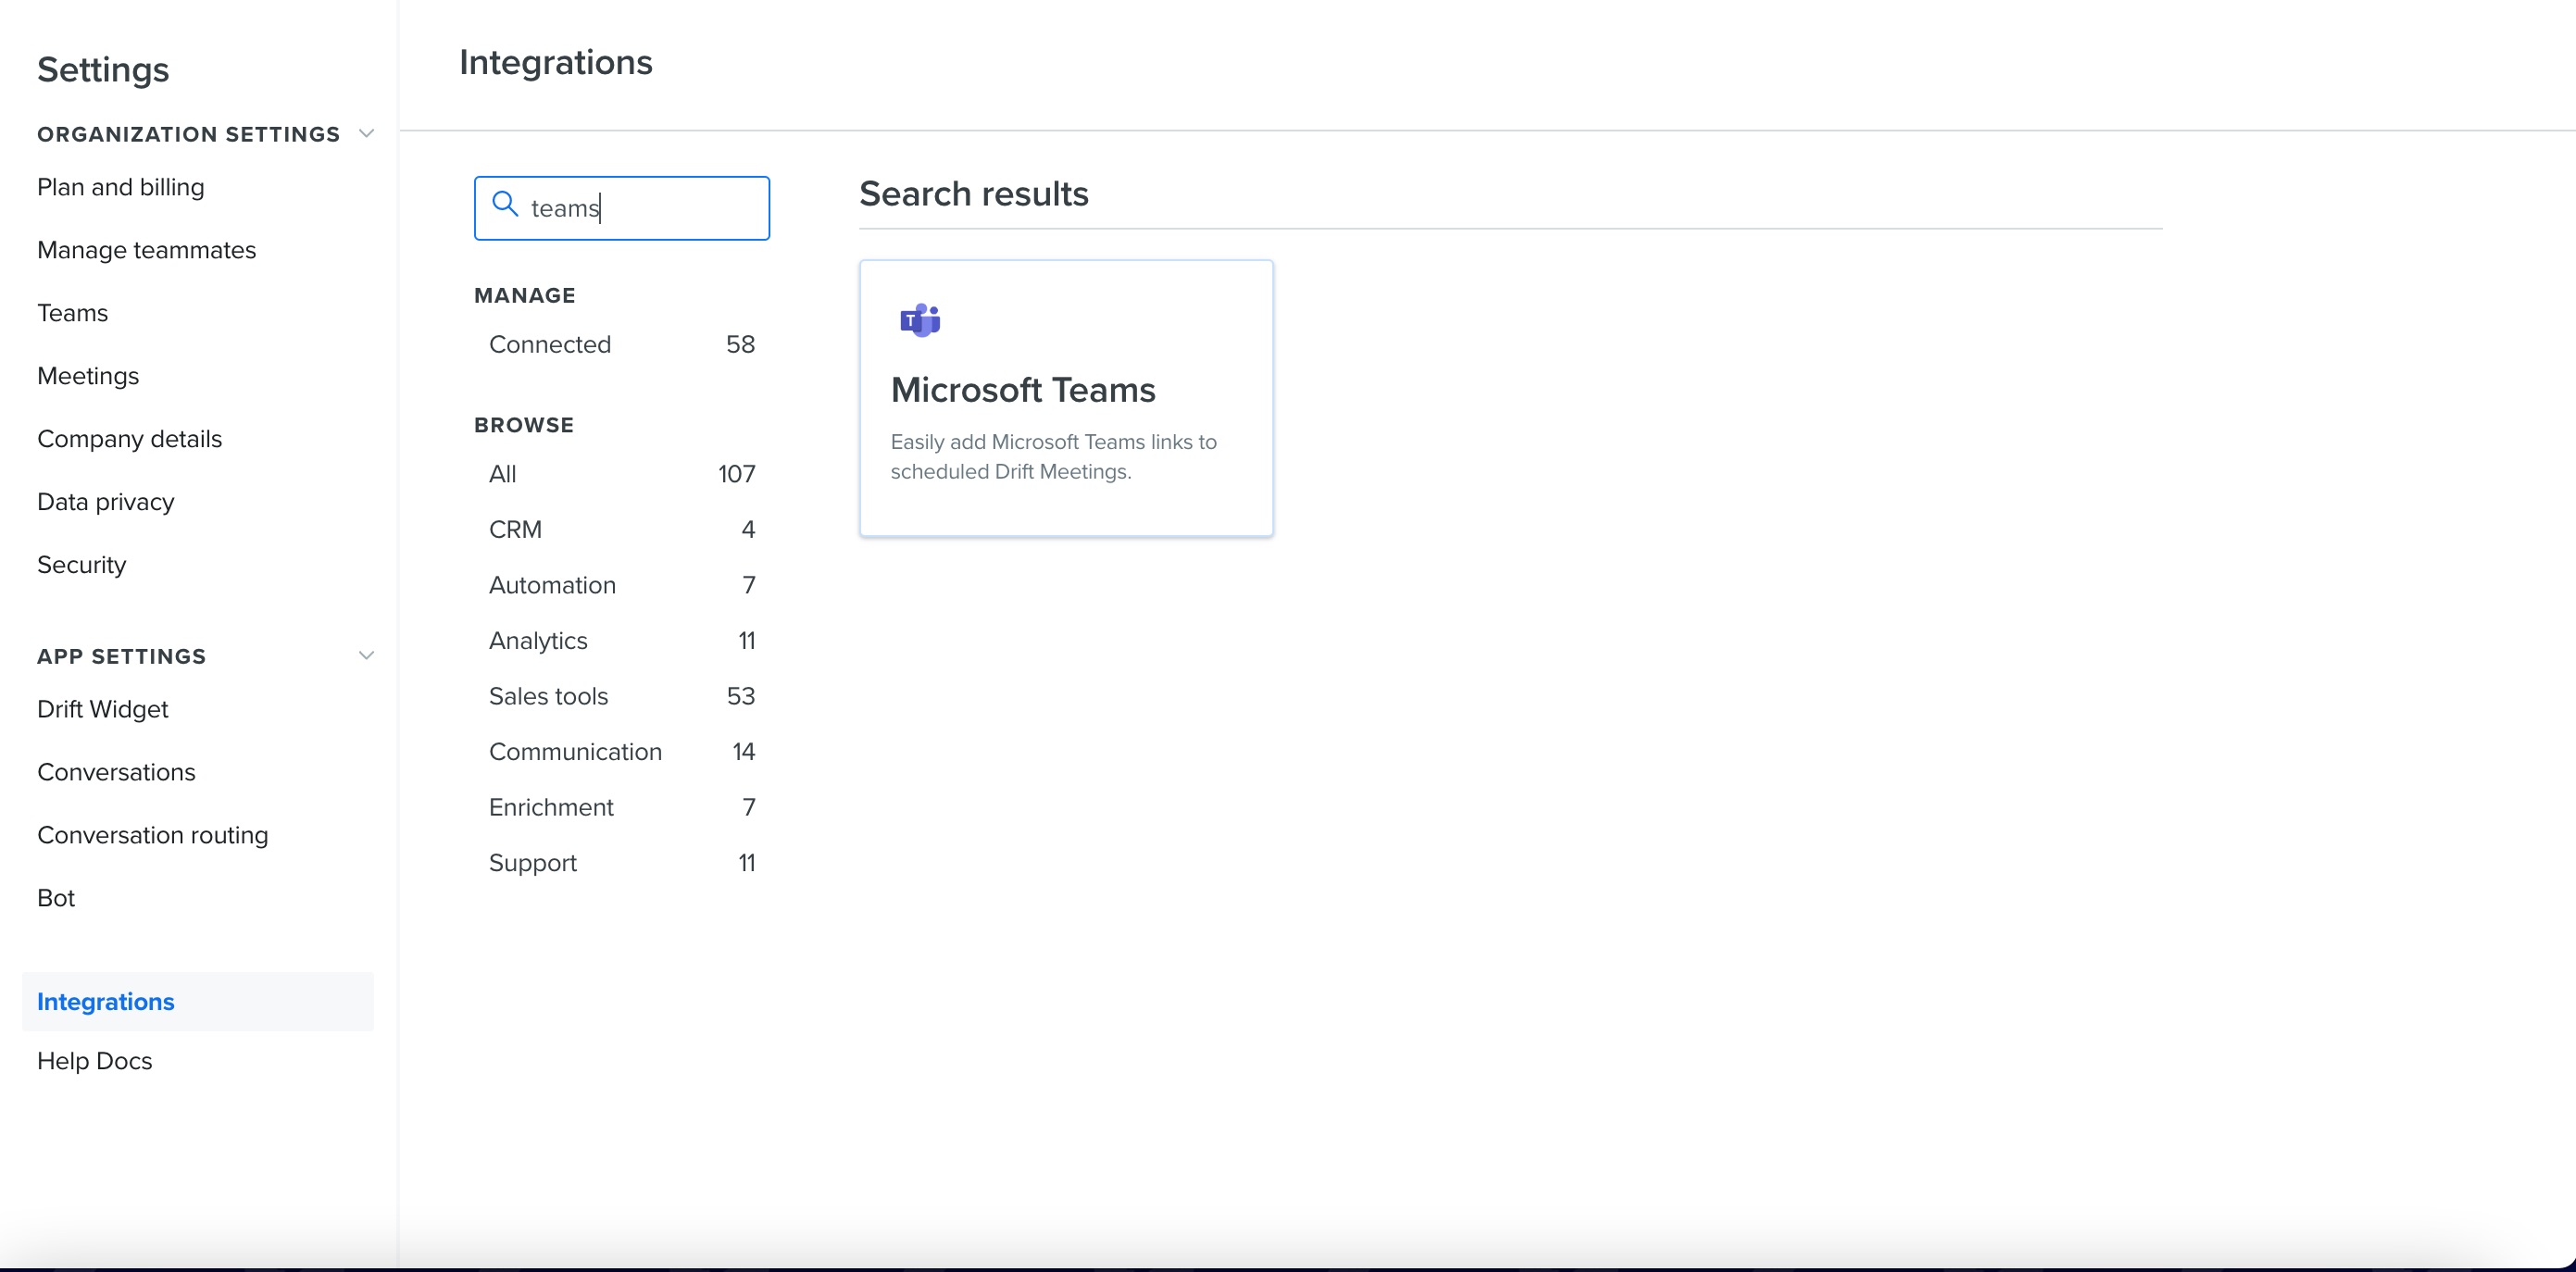Click the Microsoft Teams logo icon

tap(920, 320)
